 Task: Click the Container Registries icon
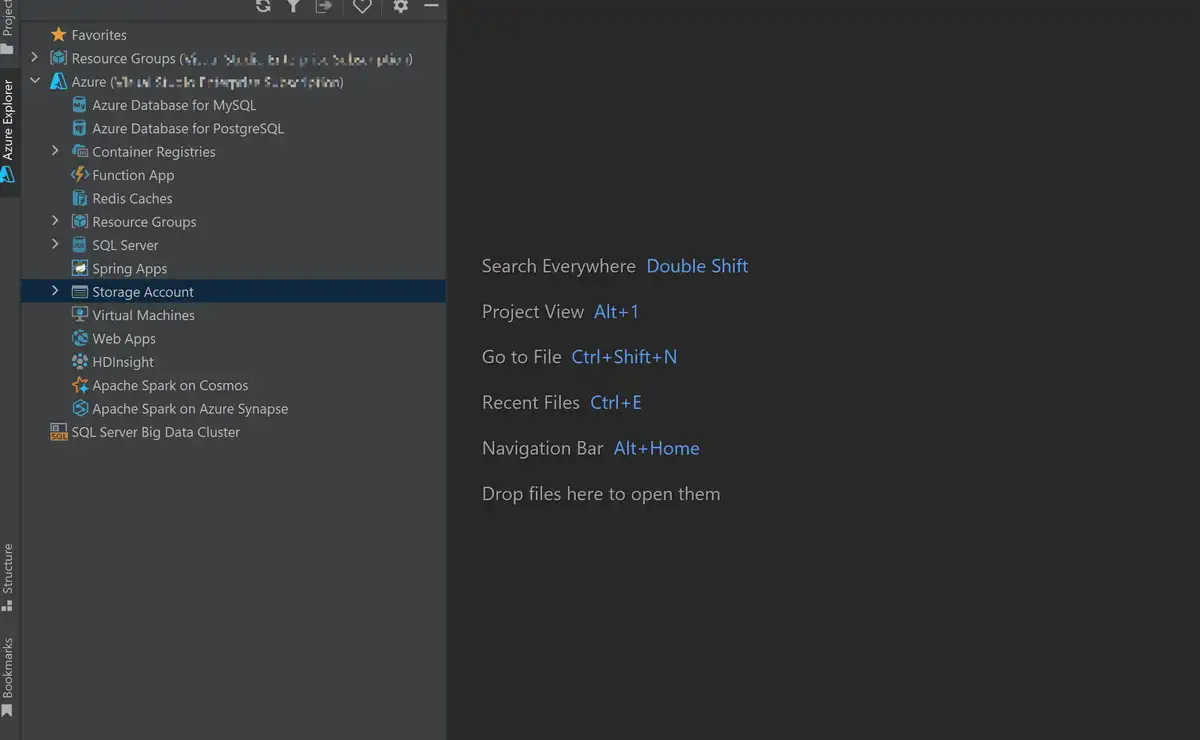[80, 152]
